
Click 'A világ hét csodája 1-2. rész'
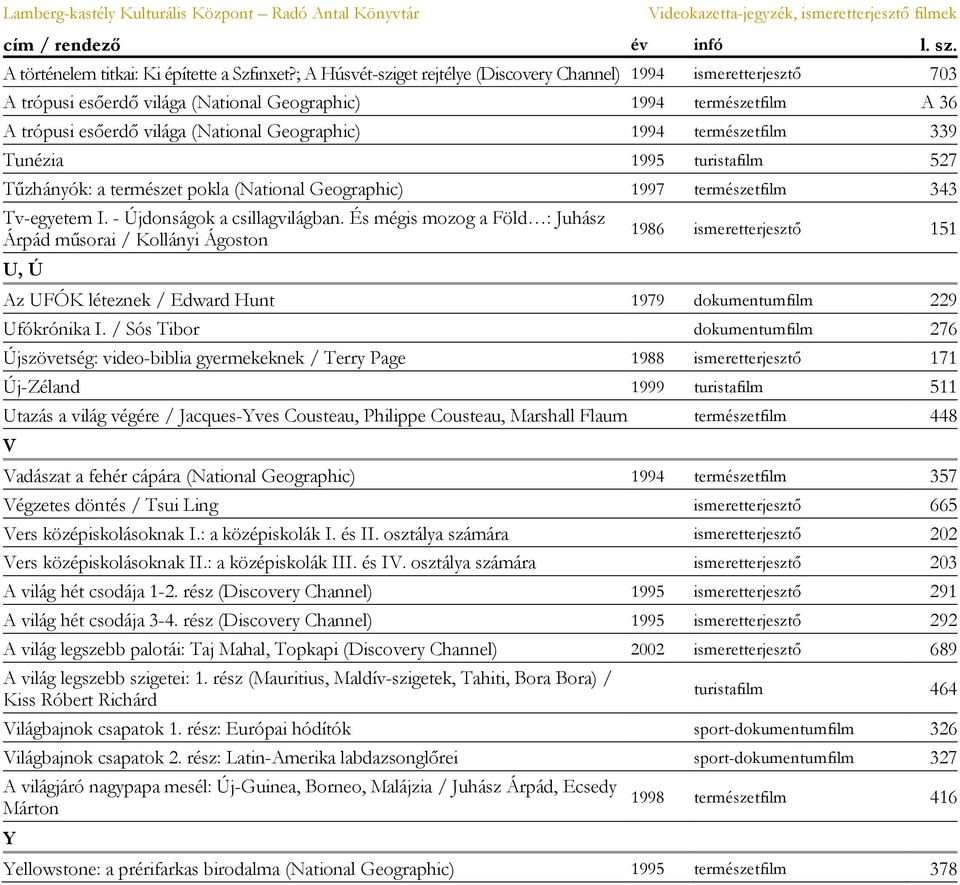108,592
